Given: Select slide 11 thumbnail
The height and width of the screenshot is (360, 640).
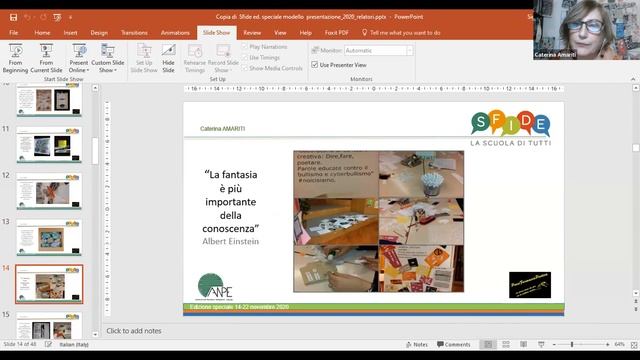Looking at the screenshot, I should [49, 144].
